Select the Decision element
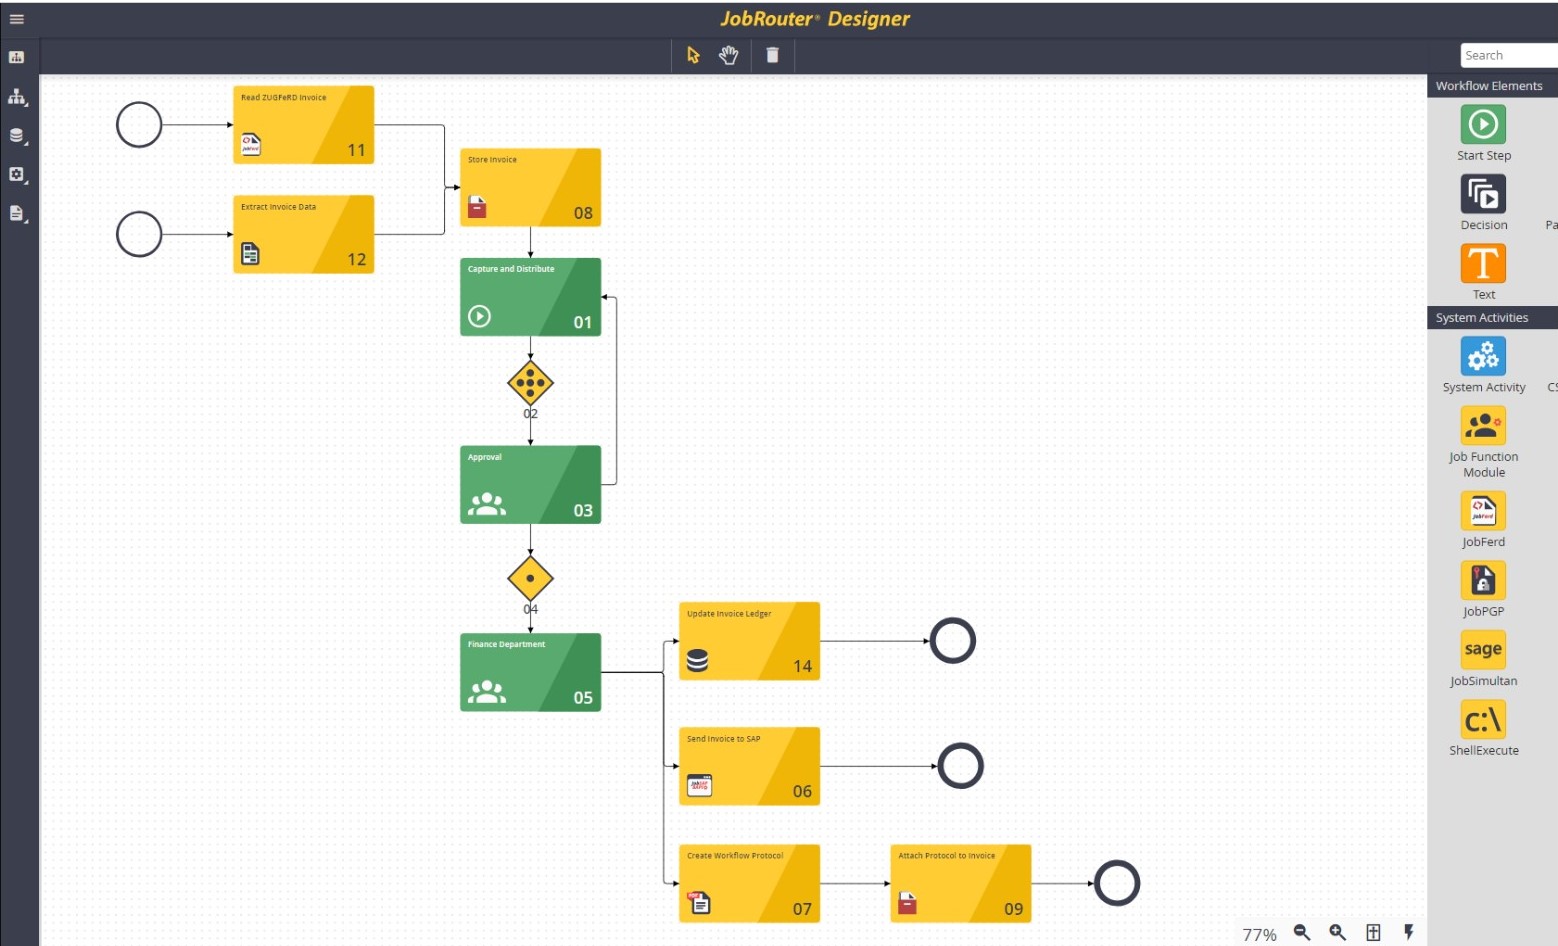Viewport: 1558px width, 946px height. pos(1483,194)
